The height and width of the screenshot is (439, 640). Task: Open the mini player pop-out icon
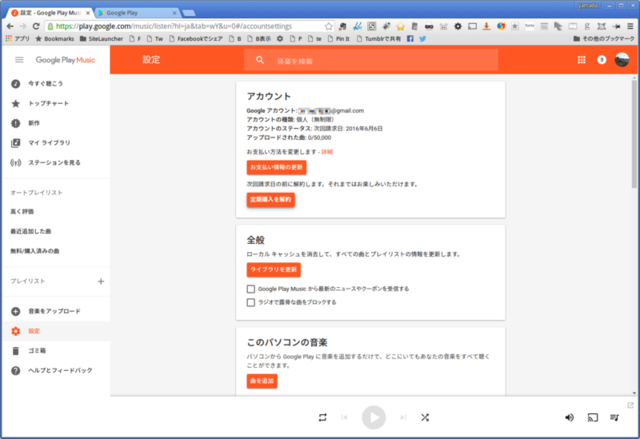(631, 405)
